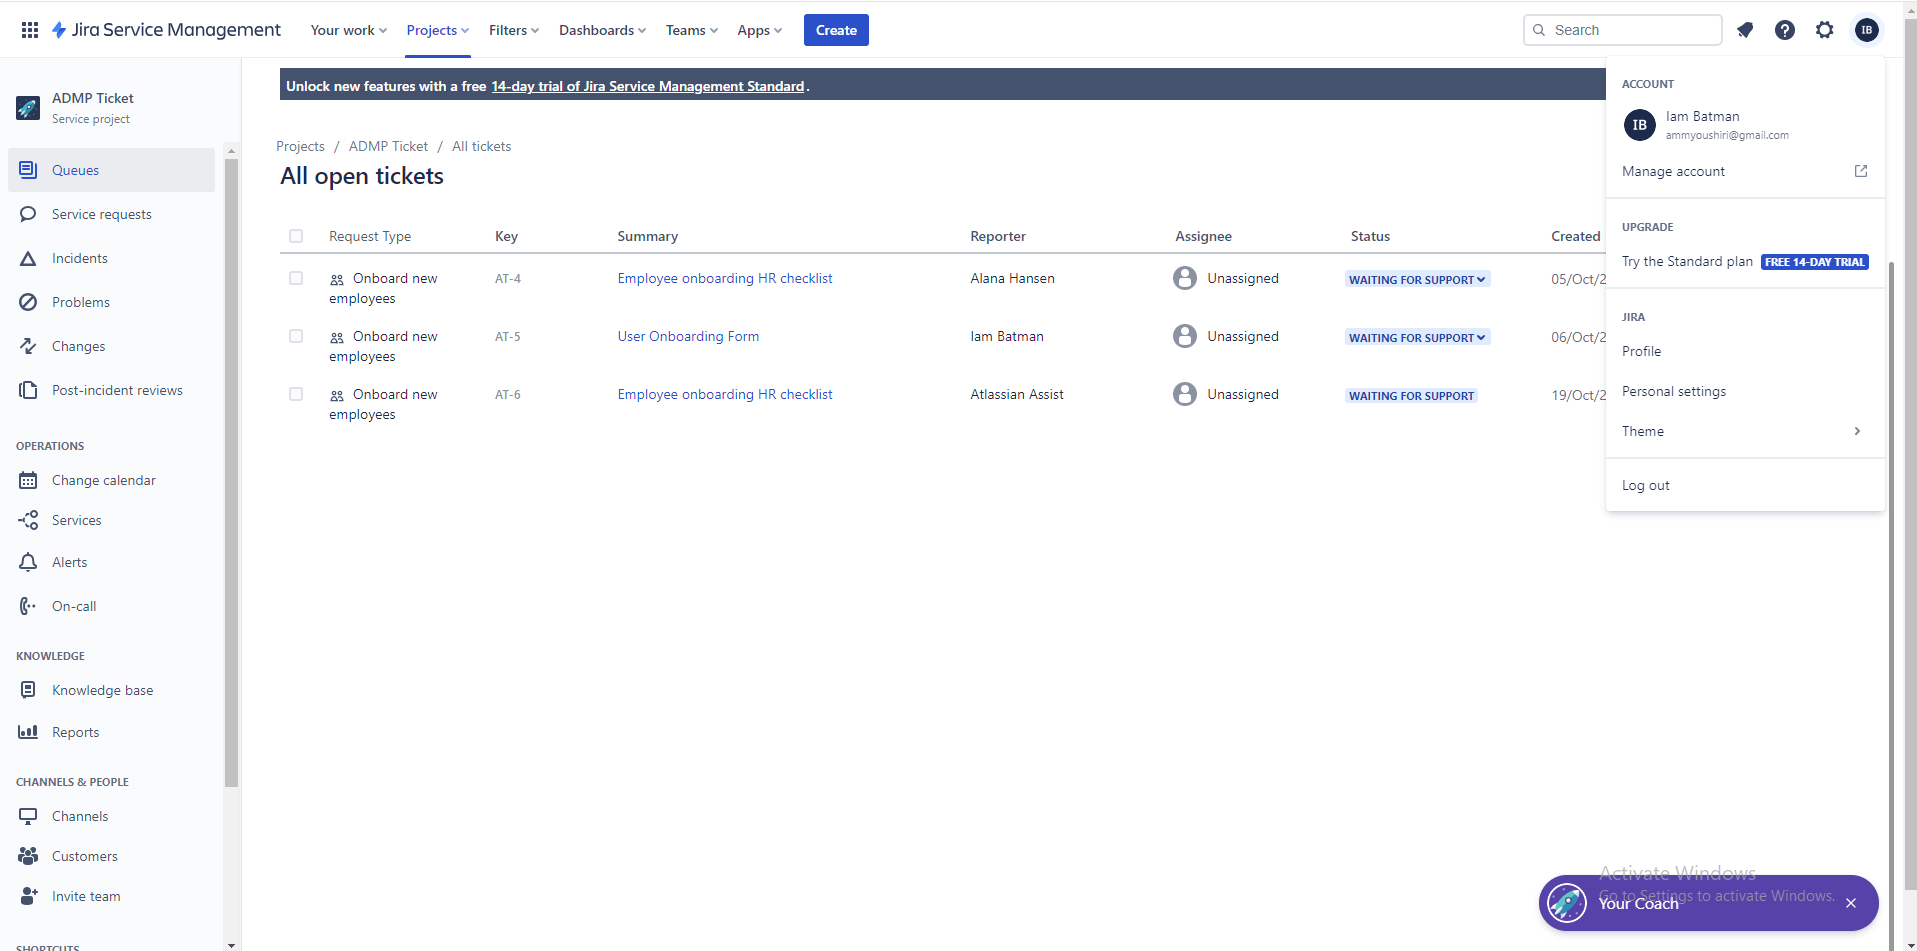Image resolution: width=1917 pixels, height=951 pixels.
Task: Select the checkbox for ticket AT-4
Action: [296, 278]
